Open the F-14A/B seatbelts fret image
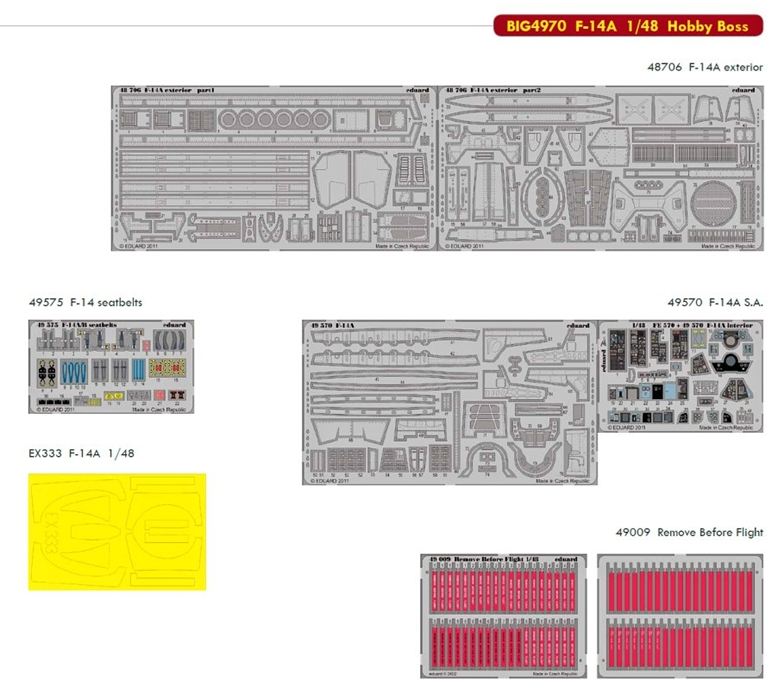 [x=112, y=367]
